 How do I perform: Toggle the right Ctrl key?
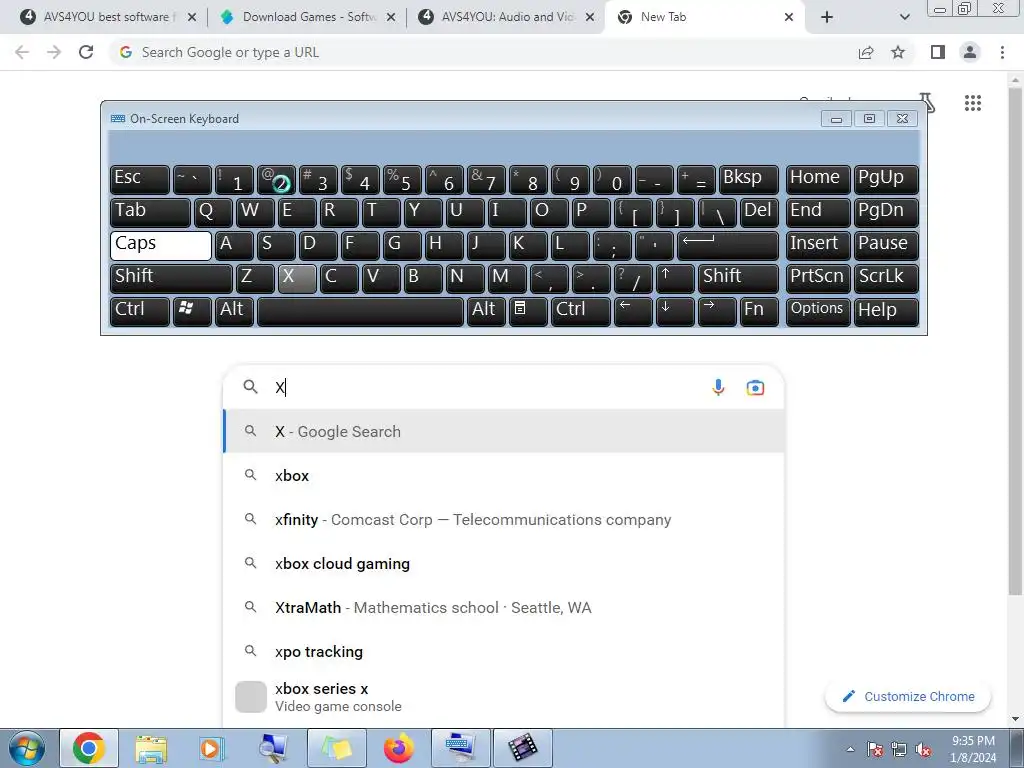[581, 311]
